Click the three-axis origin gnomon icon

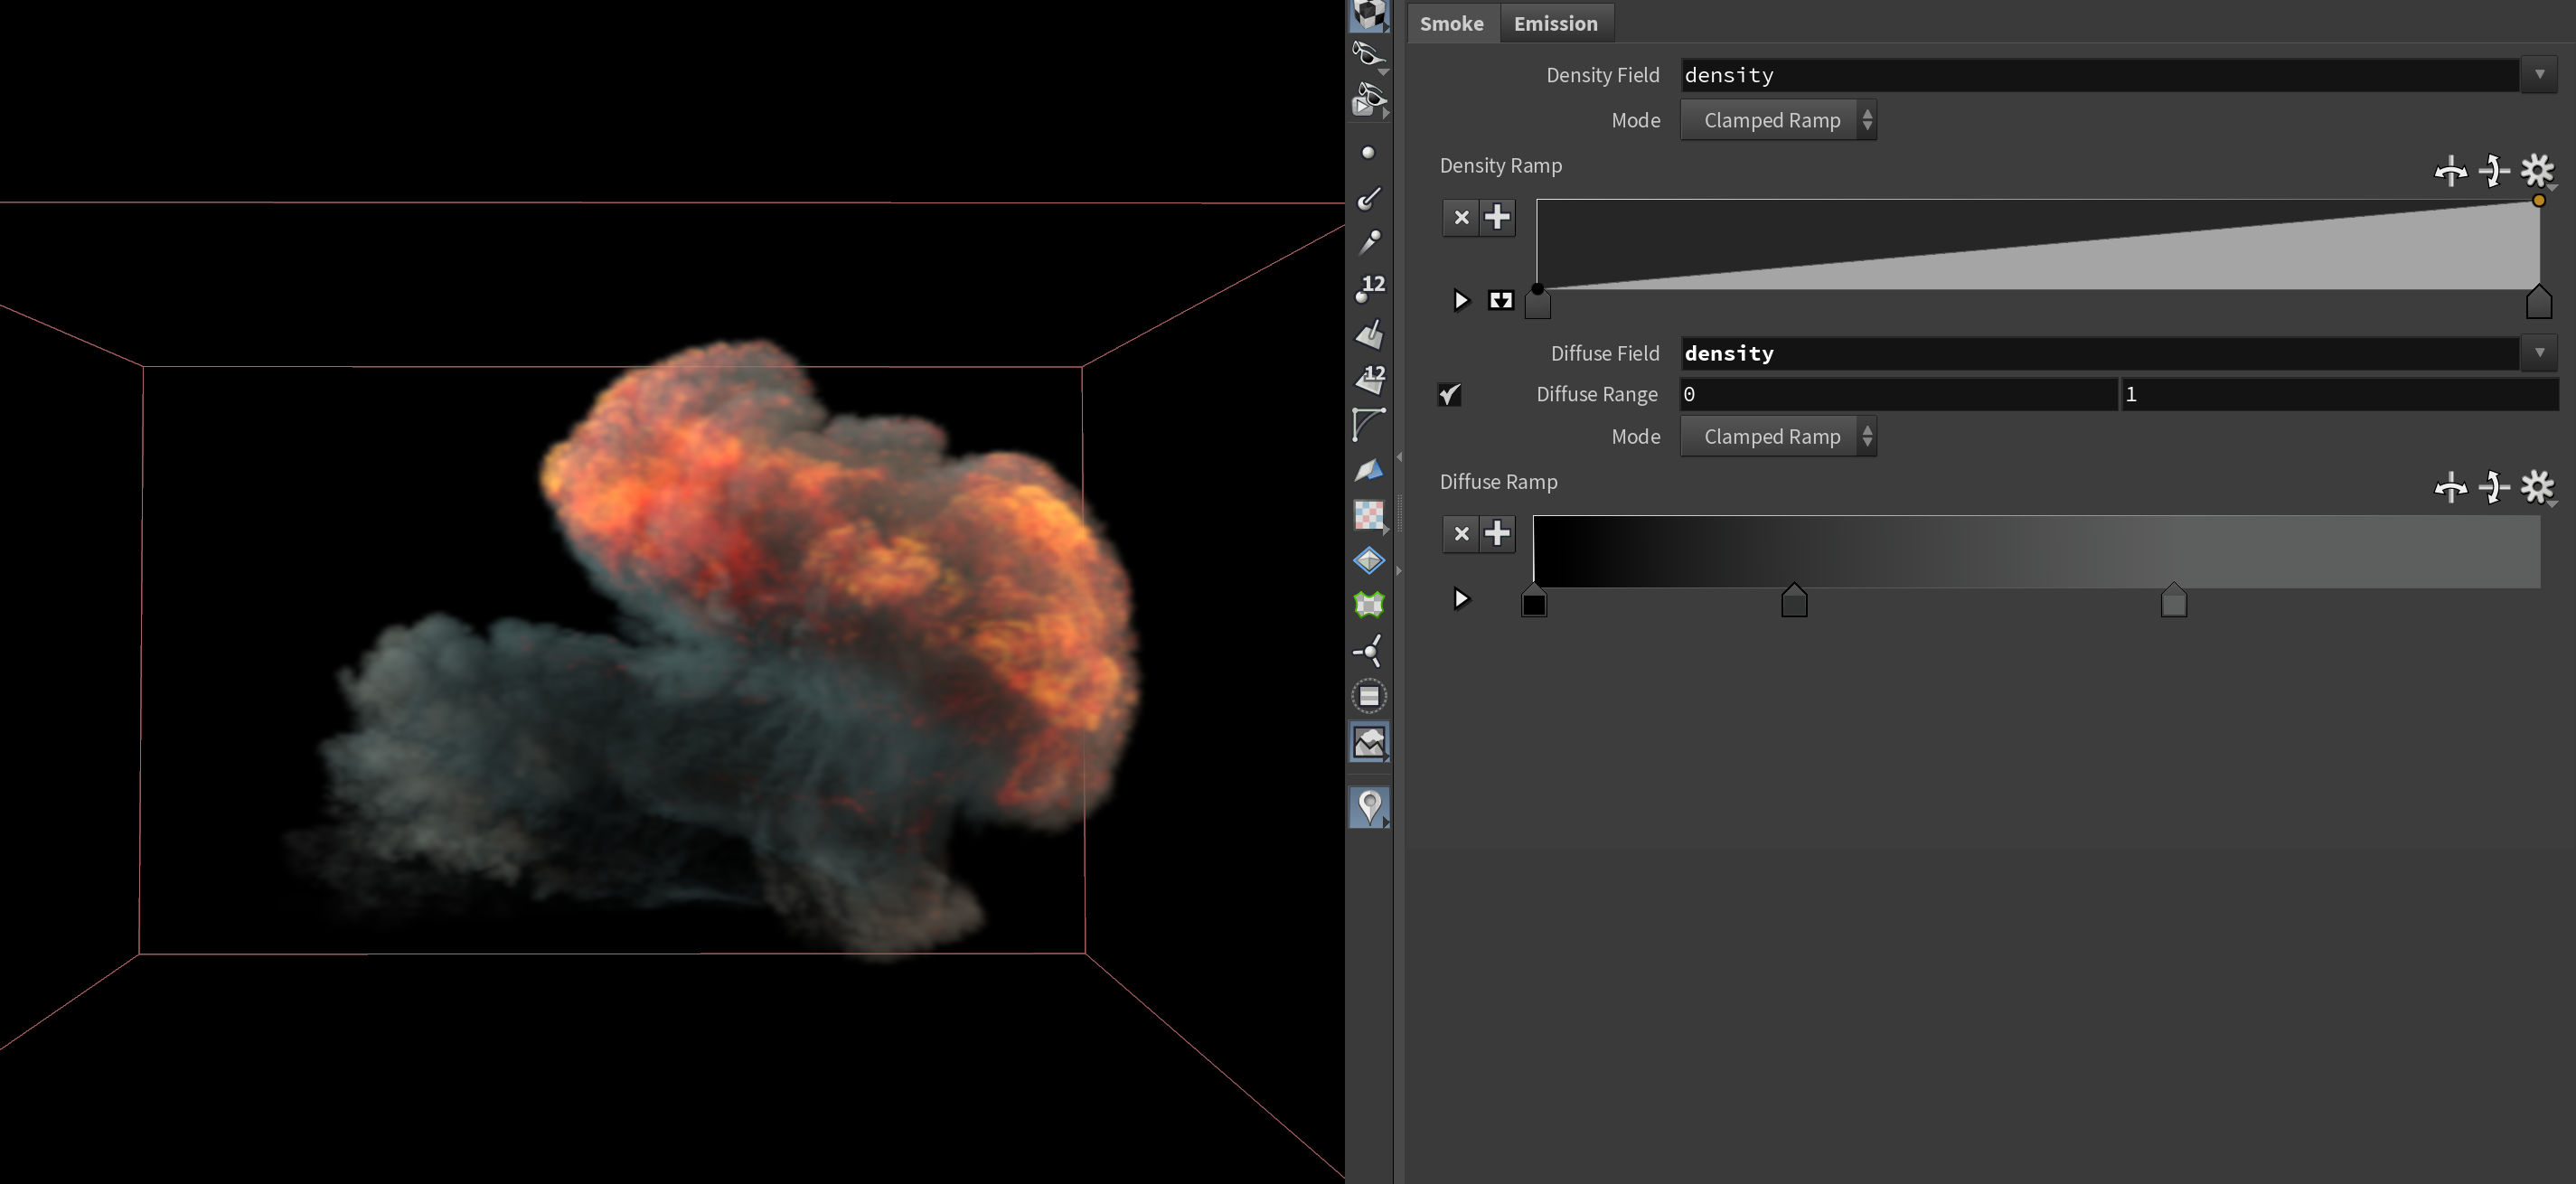pyautogui.click(x=1369, y=650)
